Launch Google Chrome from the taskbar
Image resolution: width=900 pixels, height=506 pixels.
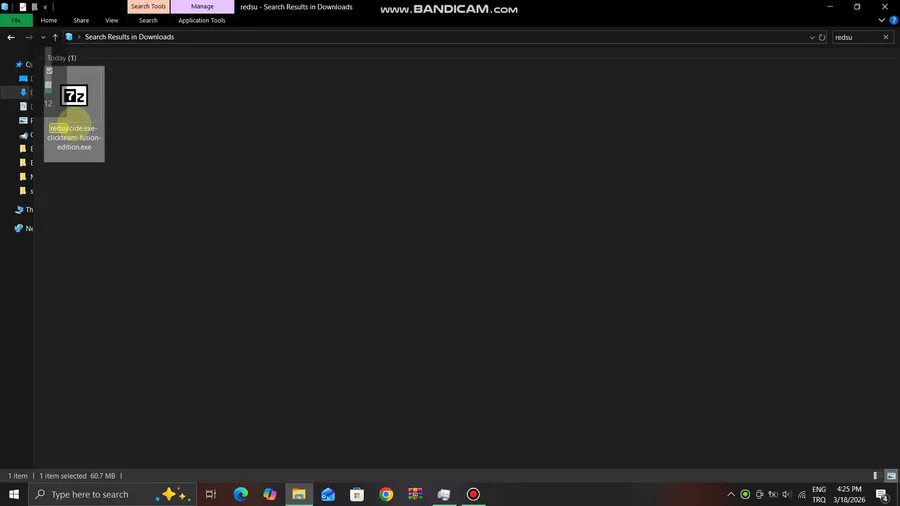[386, 494]
